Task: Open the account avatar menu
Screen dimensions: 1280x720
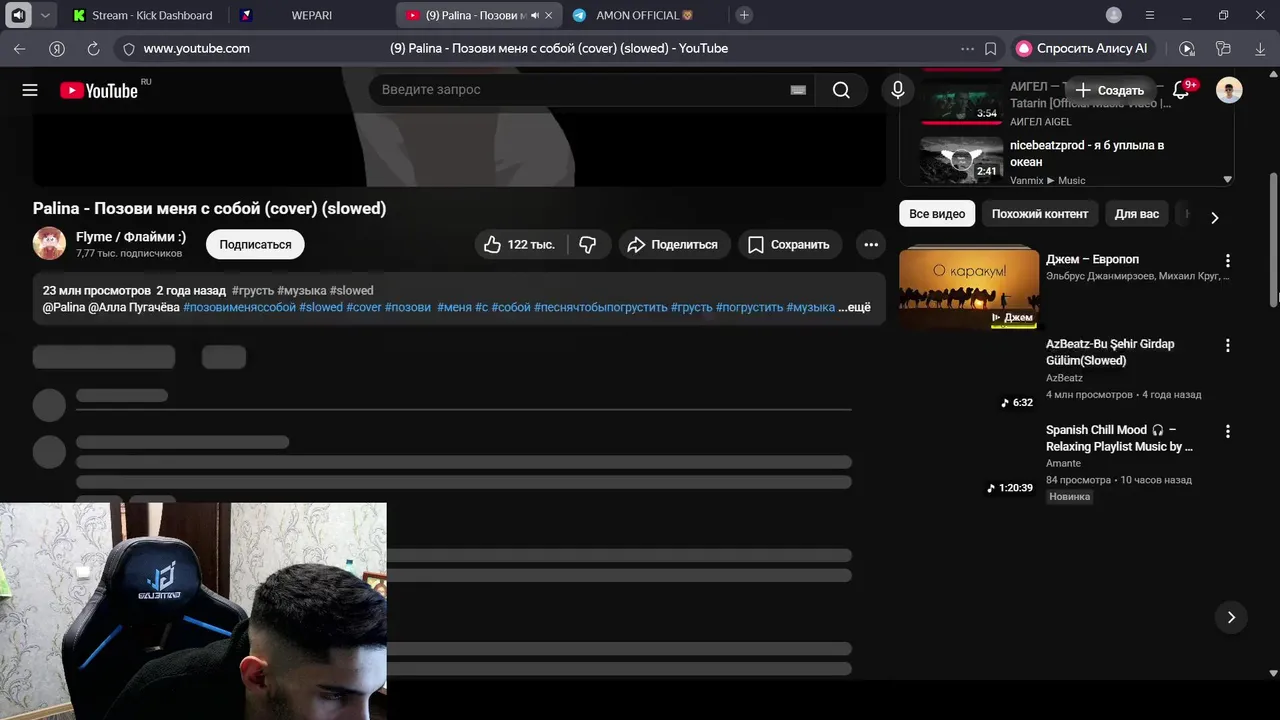Action: 1229,90
